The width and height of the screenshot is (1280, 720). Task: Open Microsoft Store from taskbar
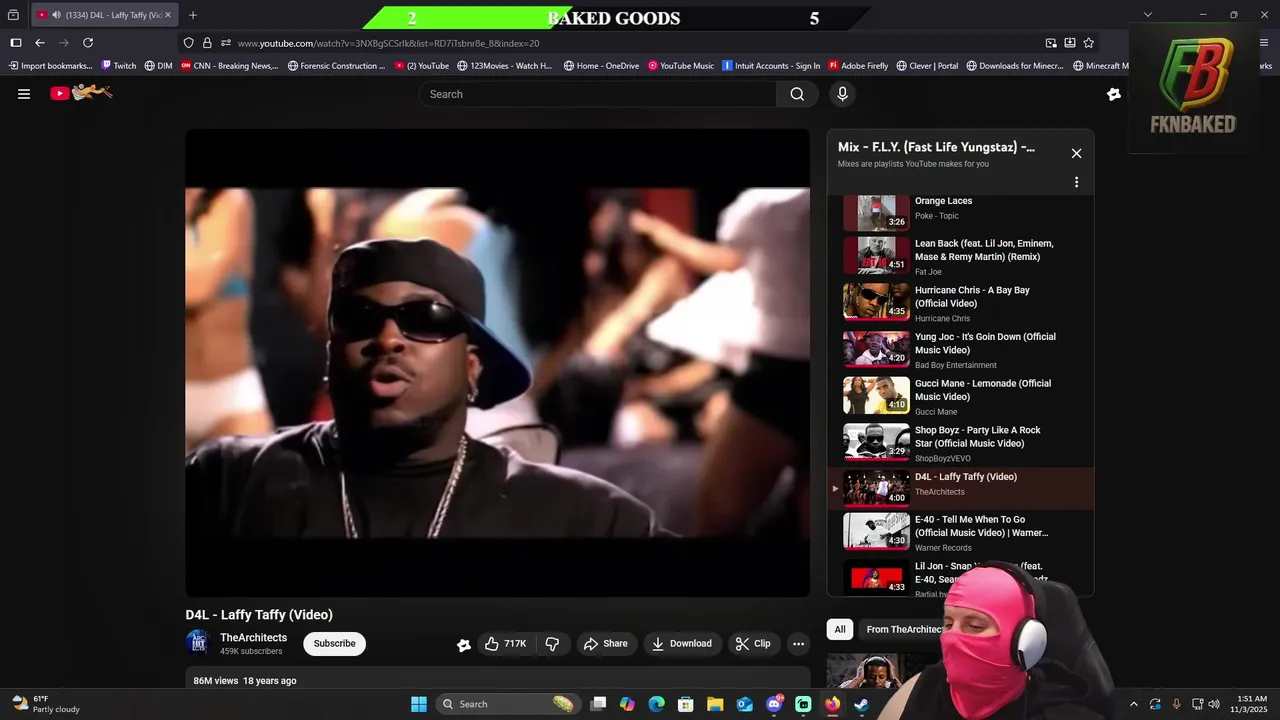coord(685,704)
